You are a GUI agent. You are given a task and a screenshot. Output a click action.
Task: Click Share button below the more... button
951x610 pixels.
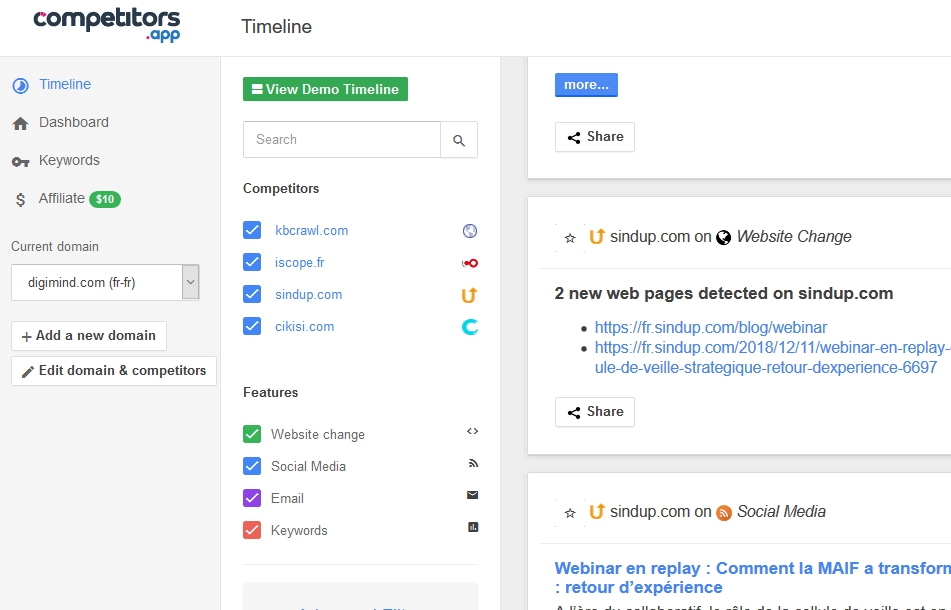[594, 137]
